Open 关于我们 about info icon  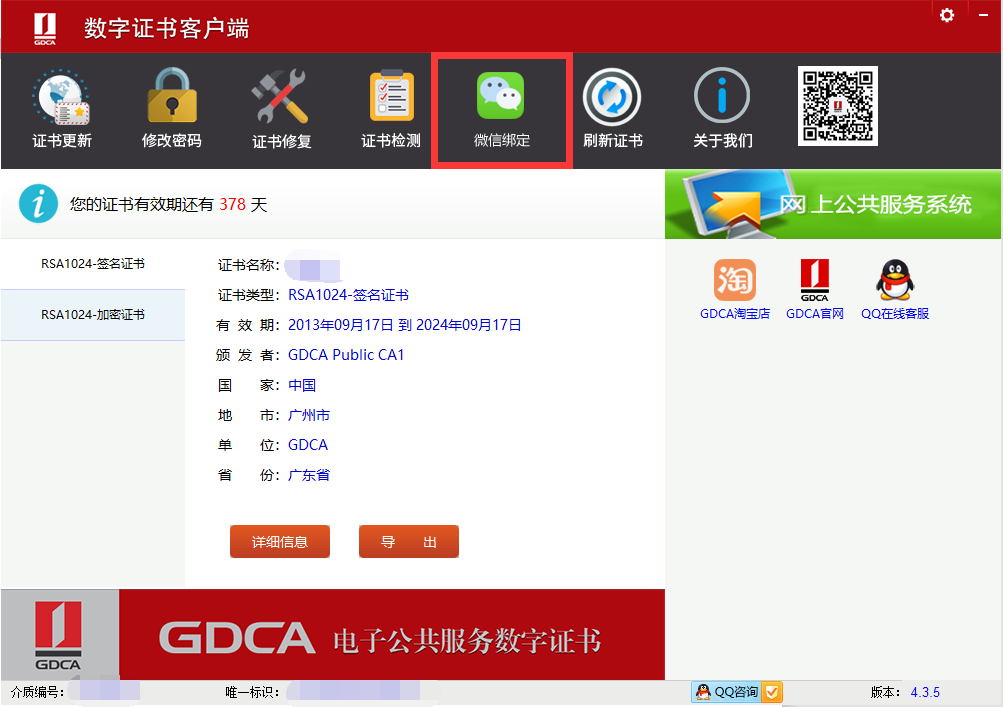click(x=722, y=95)
